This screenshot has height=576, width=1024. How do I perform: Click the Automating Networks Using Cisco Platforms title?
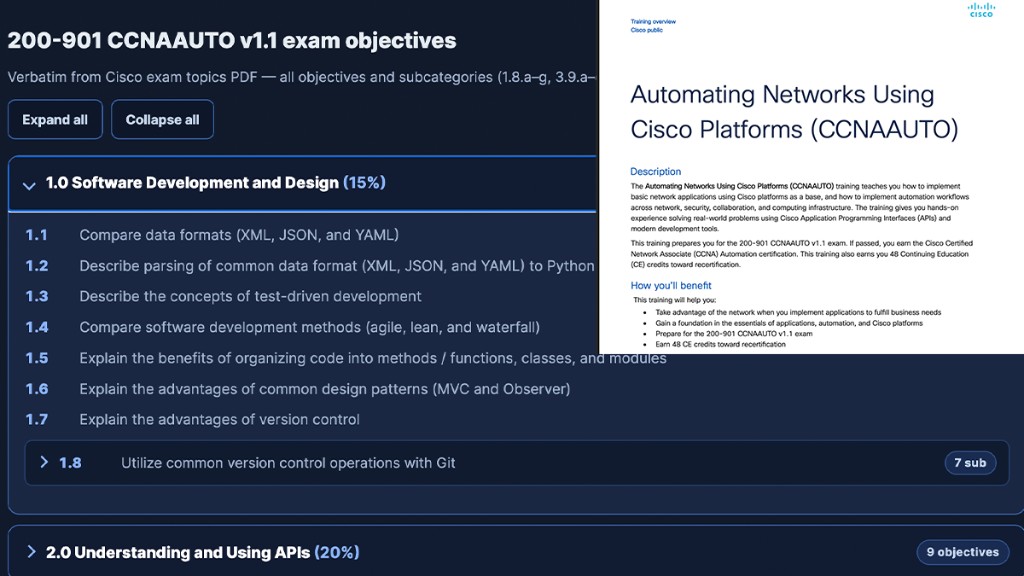click(794, 112)
